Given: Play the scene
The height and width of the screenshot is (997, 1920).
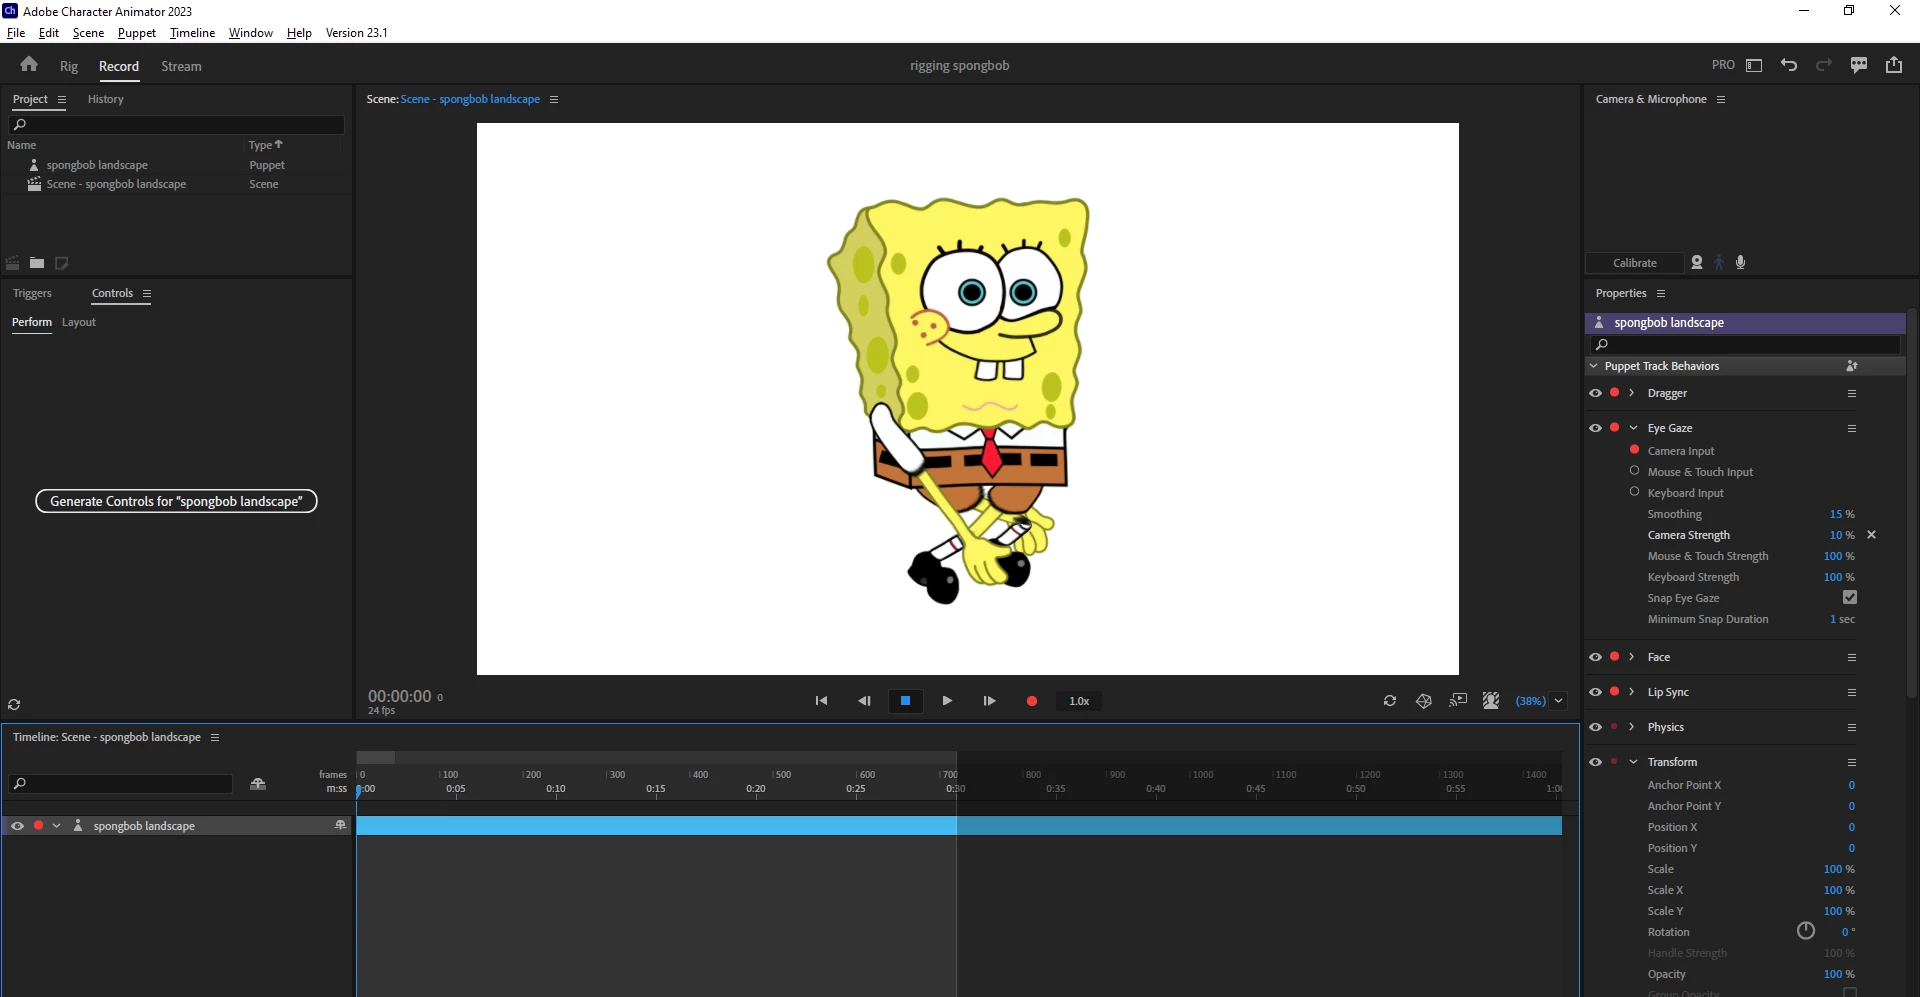Looking at the screenshot, I should pos(947,701).
